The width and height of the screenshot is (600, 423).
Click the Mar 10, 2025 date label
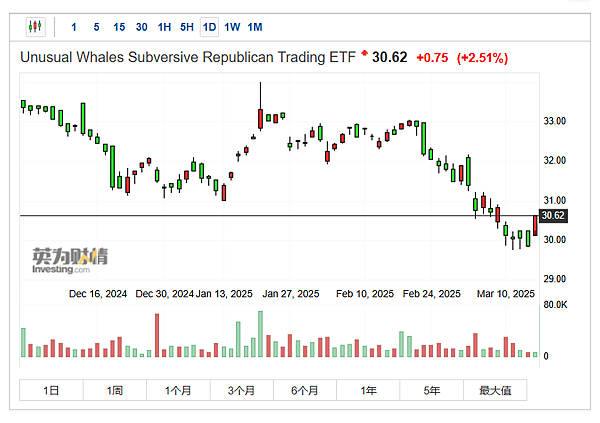[x=505, y=294]
